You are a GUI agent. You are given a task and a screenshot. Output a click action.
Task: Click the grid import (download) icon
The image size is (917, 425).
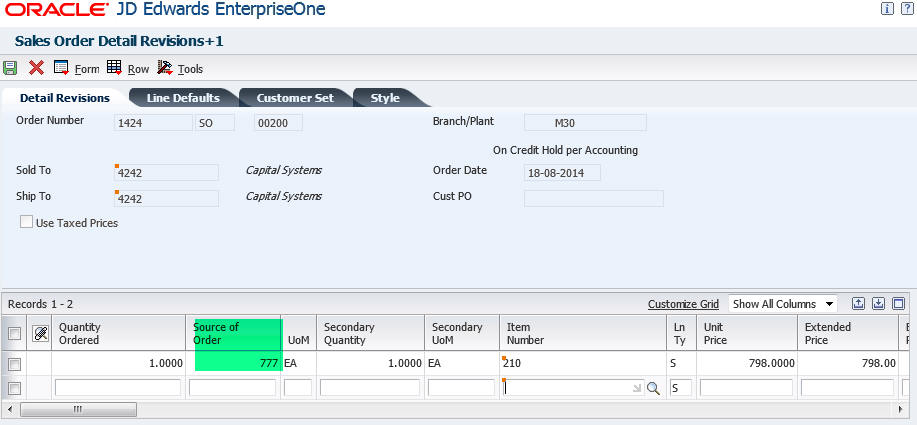click(878, 303)
